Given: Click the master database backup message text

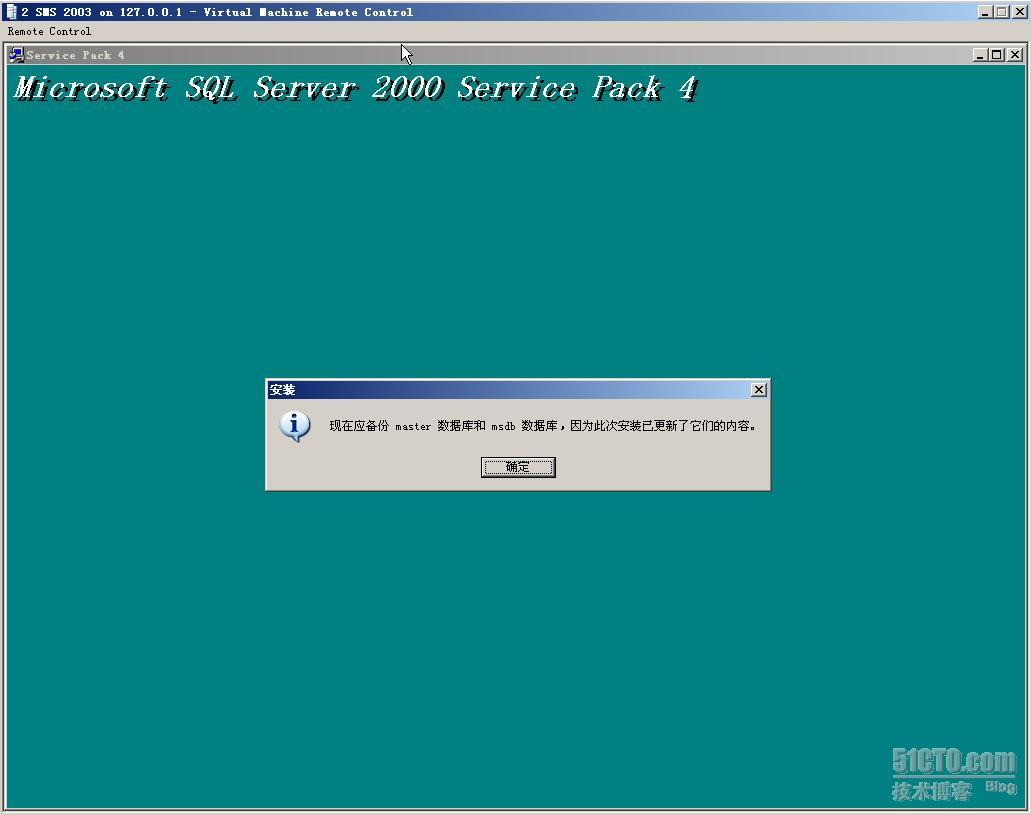Looking at the screenshot, I should pos(542,426).
